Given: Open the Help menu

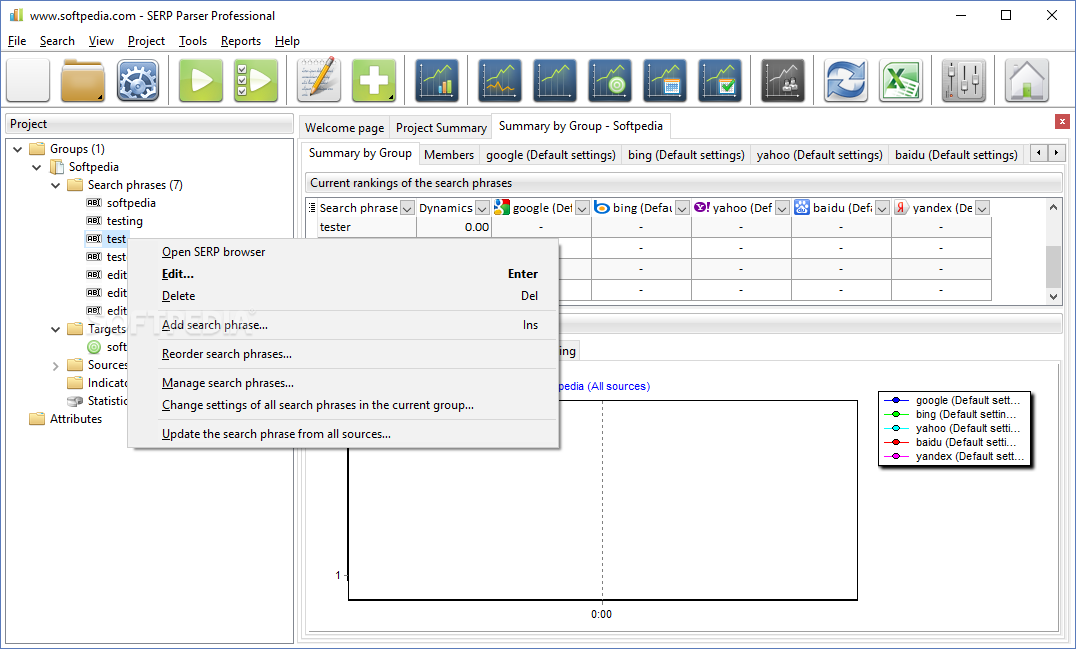Looking at the screenshot, I should pos(288,41).
